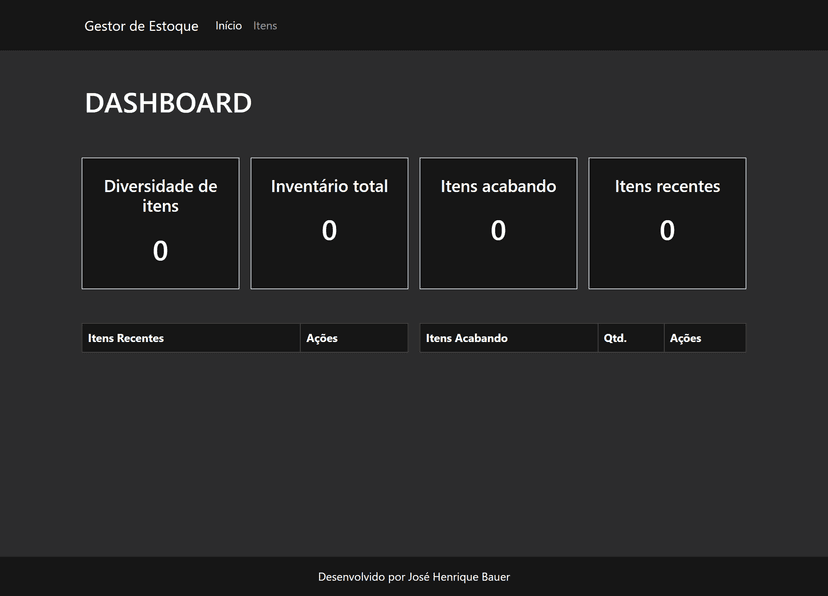Click the Qtd. column header
The image size is (828, 596).
[615, 338]
